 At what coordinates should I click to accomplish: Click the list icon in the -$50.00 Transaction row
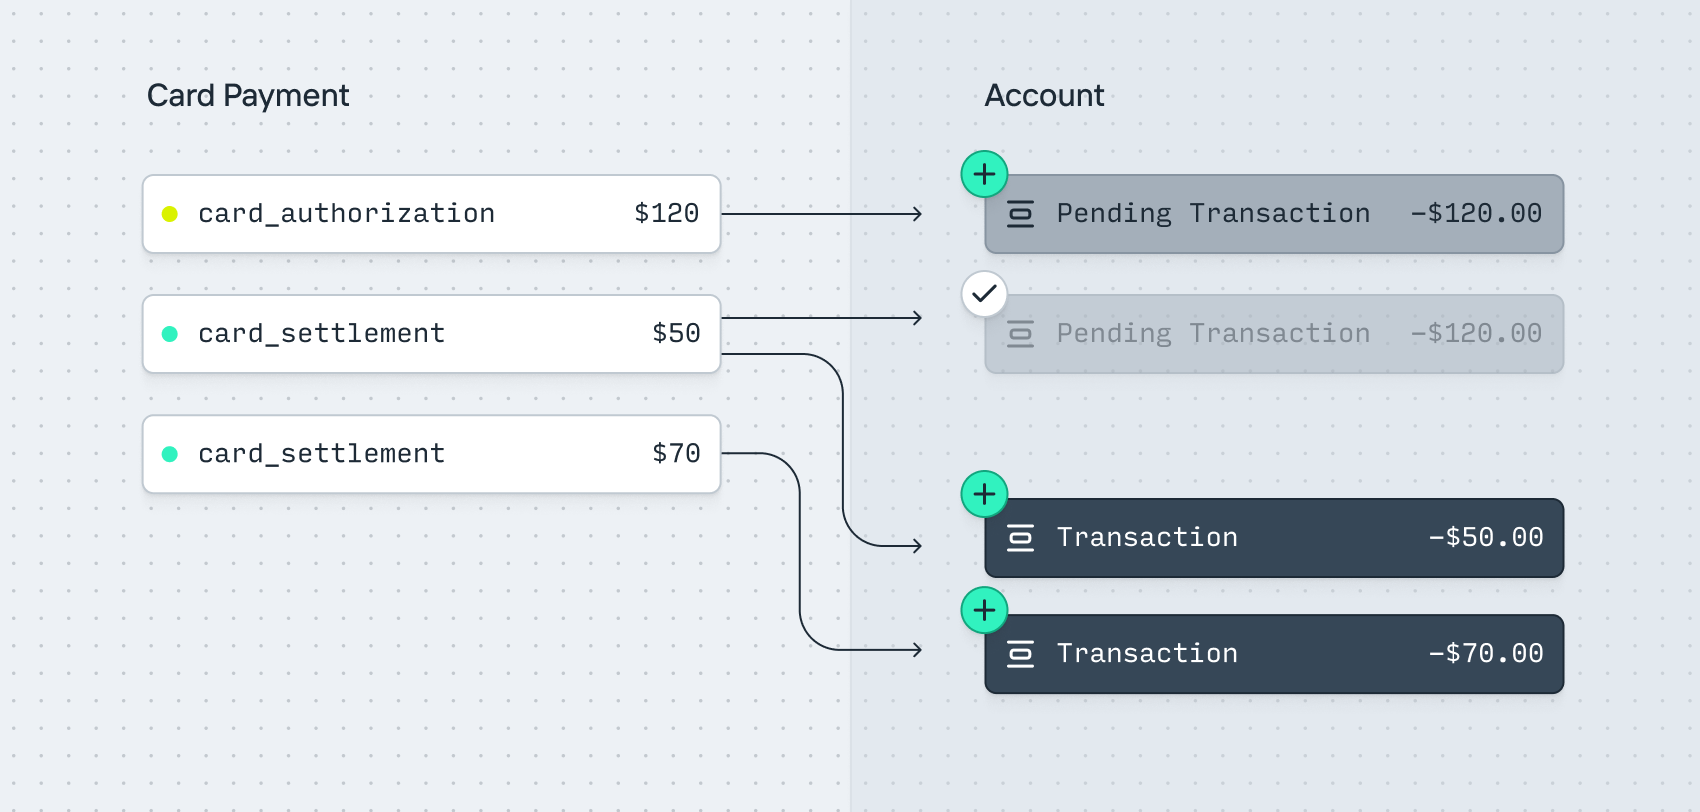pos(1020,538)
